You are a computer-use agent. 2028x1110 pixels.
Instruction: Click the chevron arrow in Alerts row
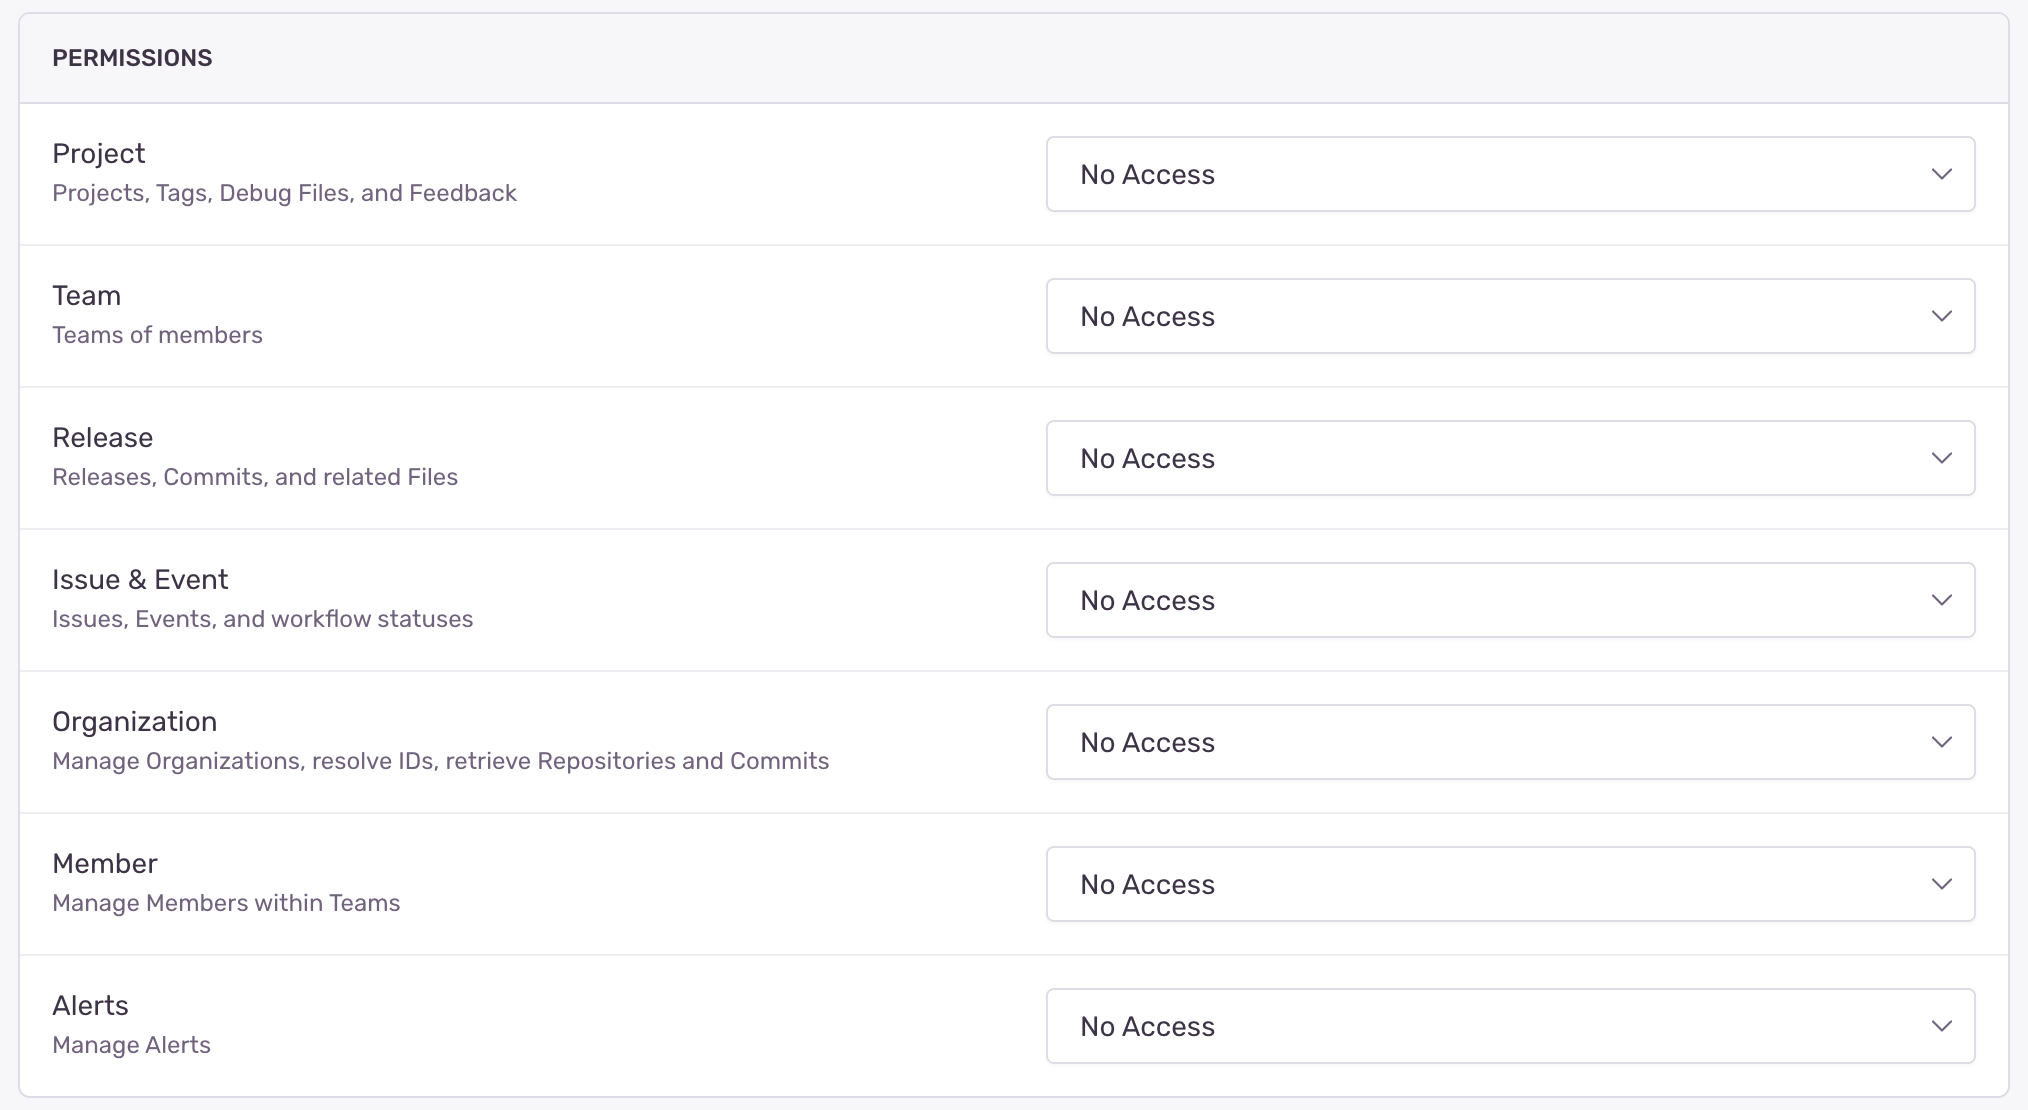pos(1941,1026)
